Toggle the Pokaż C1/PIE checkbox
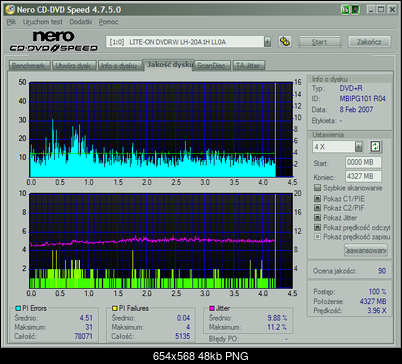 tap(317, 198)
